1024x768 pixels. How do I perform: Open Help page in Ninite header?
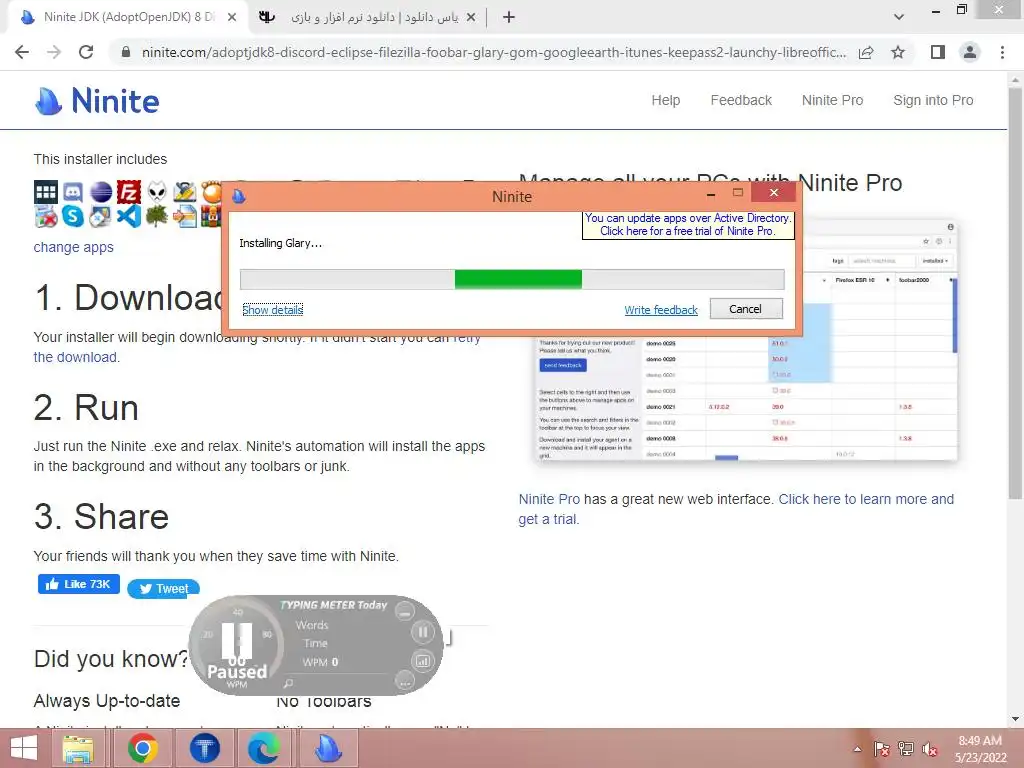coord(665,101)
